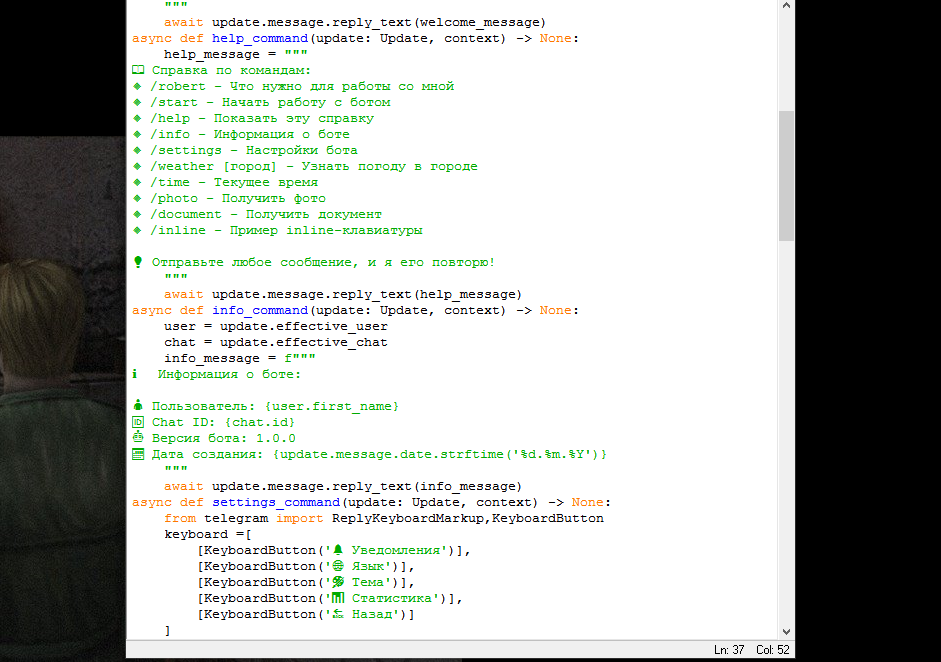Place cursor on the settings_command function name
Viewport: 941px width, 662px height.
point(276,502)
